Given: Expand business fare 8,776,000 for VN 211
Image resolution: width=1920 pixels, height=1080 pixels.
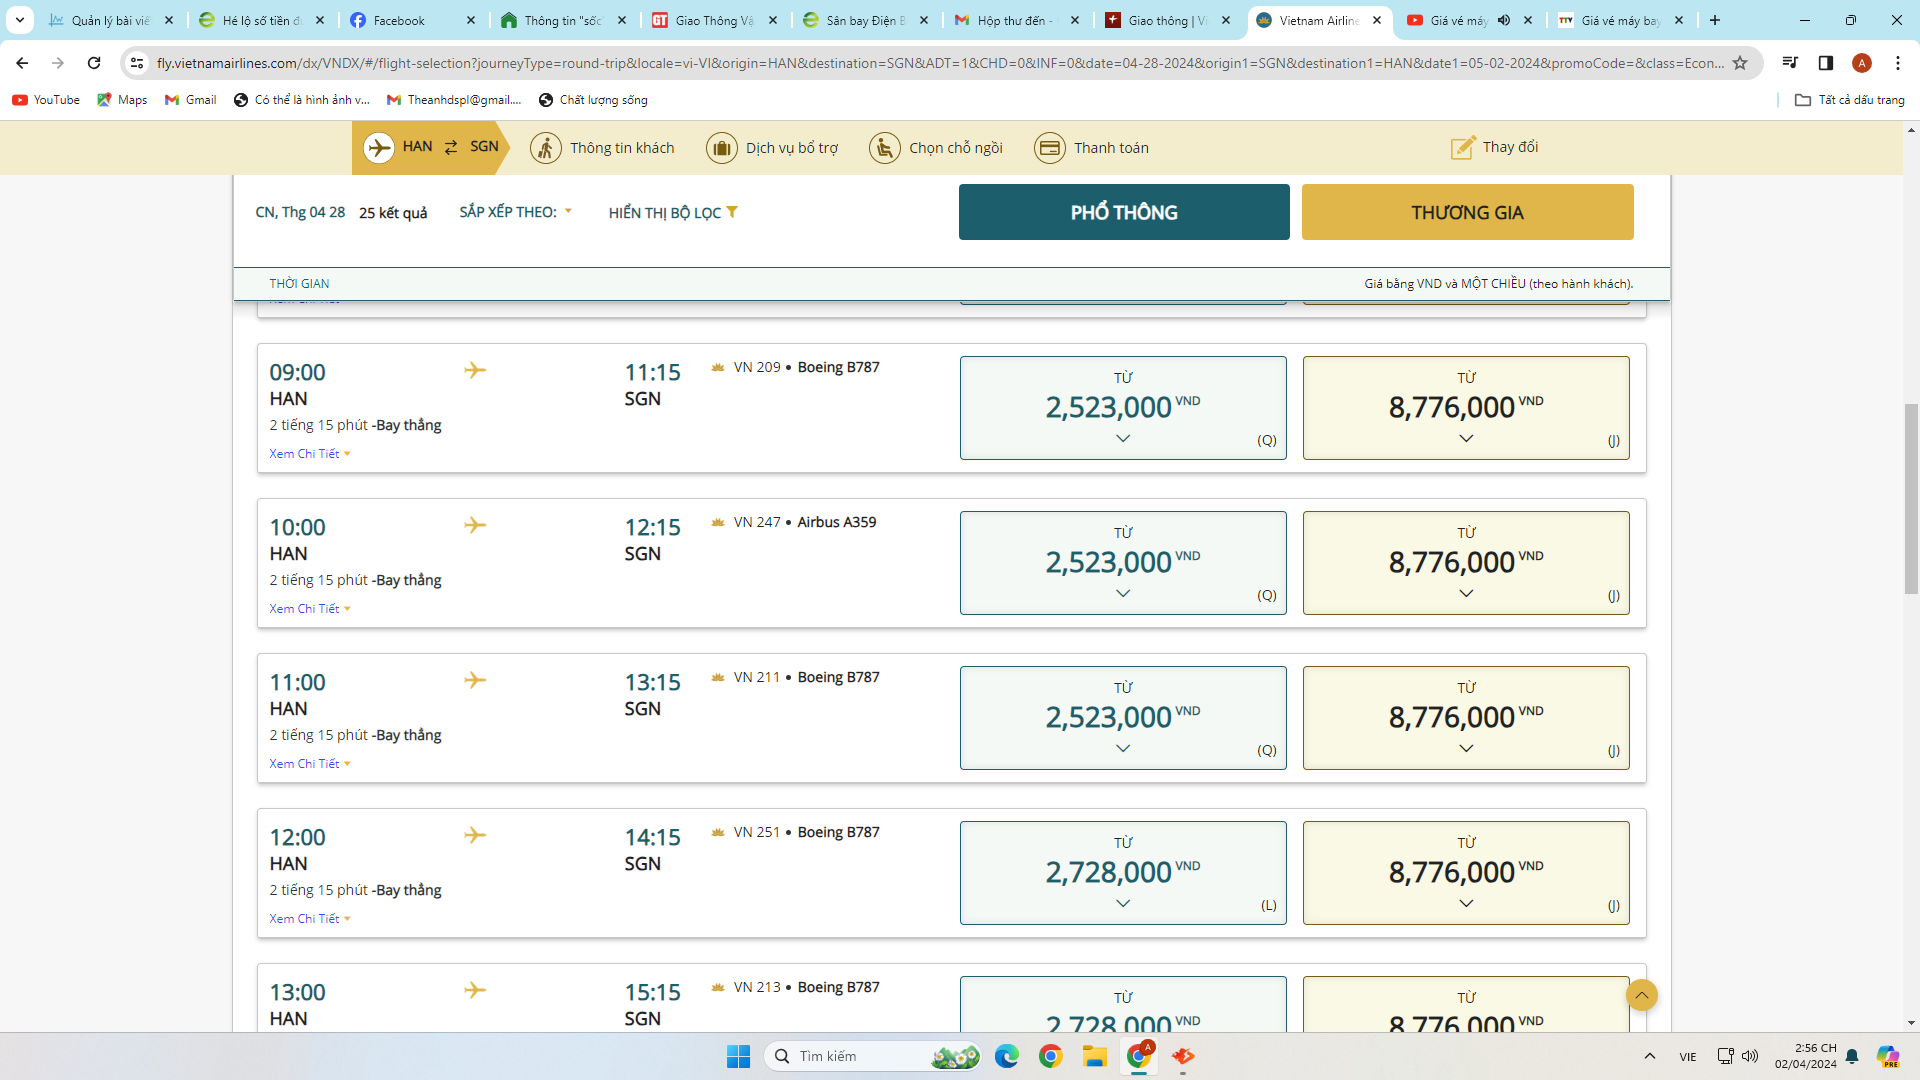Looking at the screenshot, I should [x=1466, y=718].
